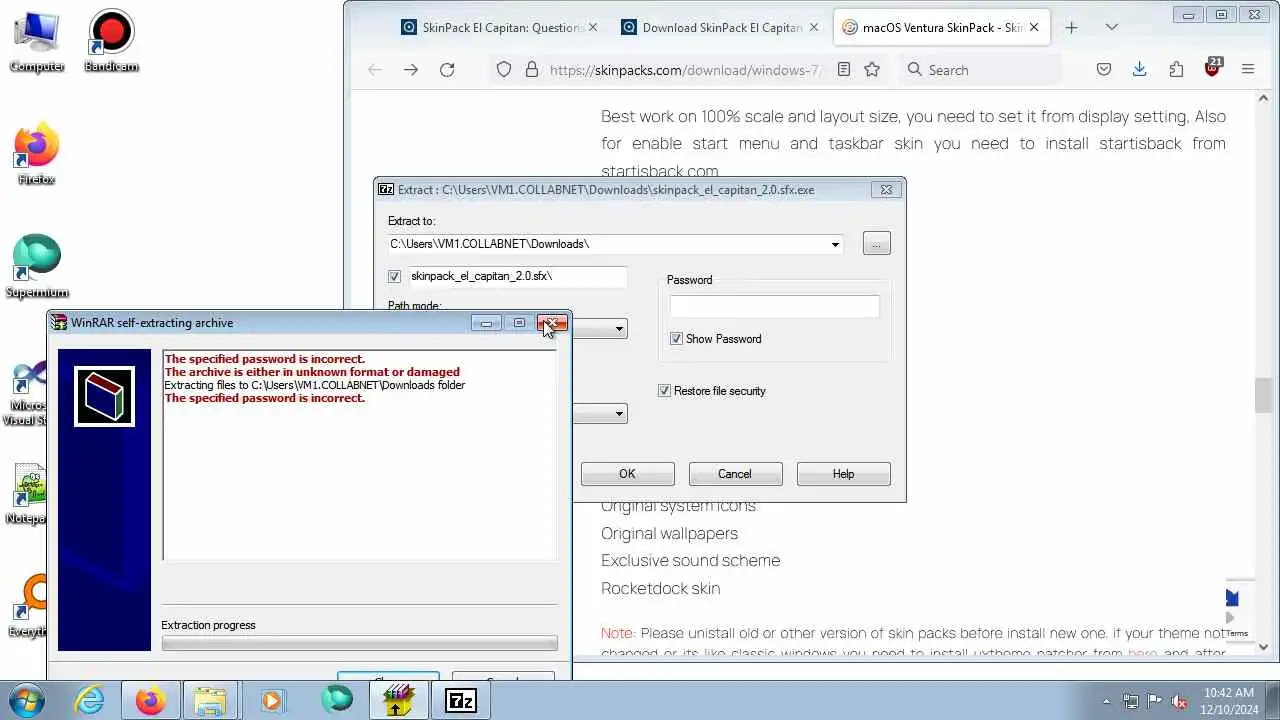
Task: Open the Firefox downloads panel
Action: pos(1139,69)
